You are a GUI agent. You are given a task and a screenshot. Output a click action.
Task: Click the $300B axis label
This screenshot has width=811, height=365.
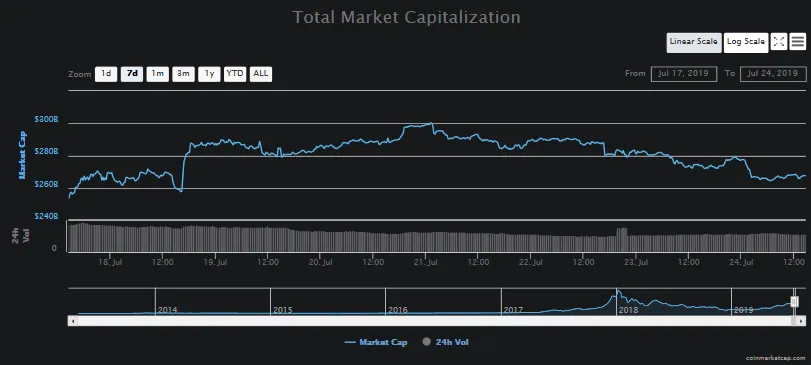47,119
